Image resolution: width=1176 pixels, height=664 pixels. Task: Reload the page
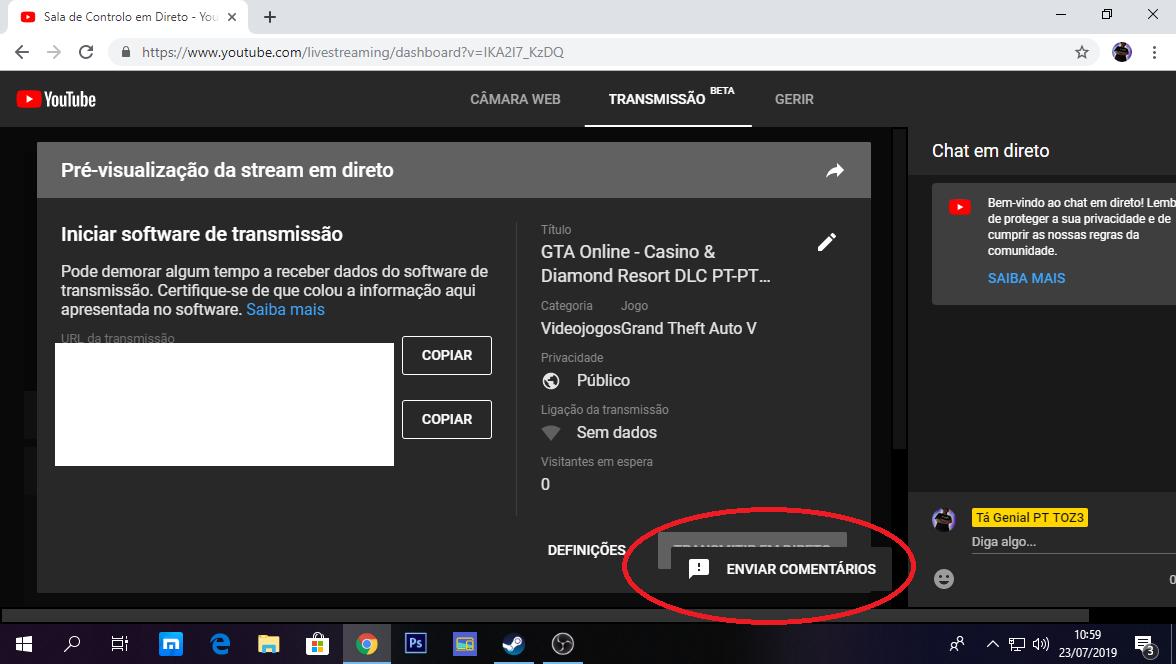(x=86, y=52)
